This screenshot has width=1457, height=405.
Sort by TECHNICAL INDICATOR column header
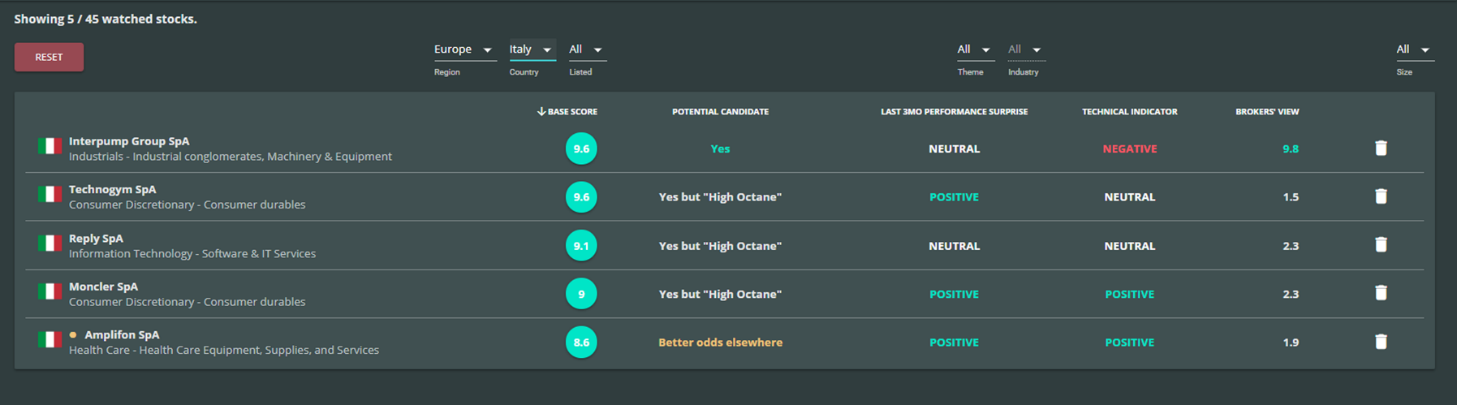[1129, 112]
